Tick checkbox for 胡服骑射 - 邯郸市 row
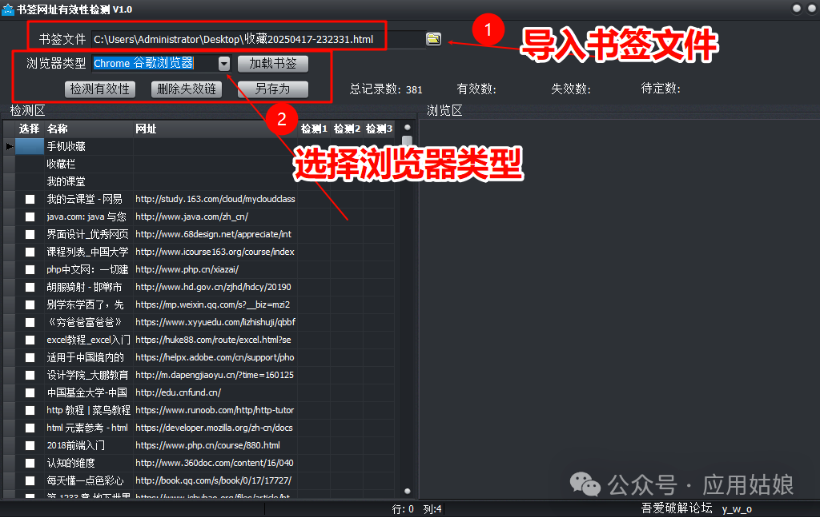 point(30,288)
